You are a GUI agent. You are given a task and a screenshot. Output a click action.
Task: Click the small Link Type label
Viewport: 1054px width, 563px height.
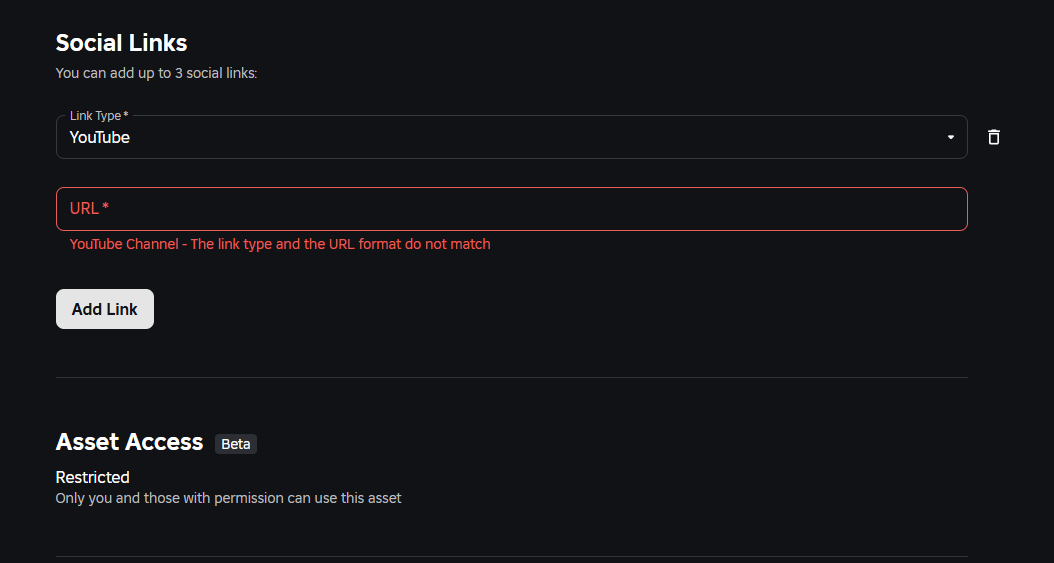click(95, 116)
